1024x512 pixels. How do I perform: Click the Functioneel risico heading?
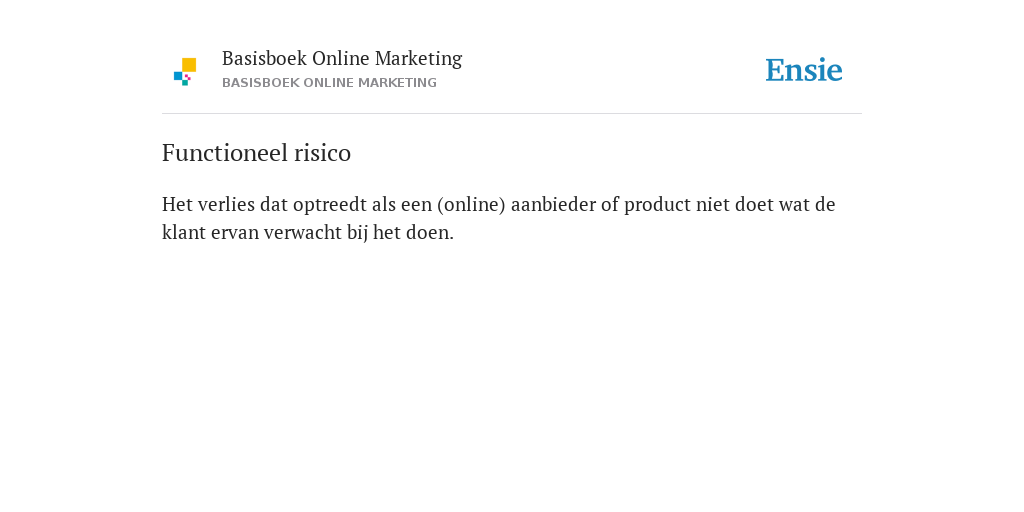(256, 153)
